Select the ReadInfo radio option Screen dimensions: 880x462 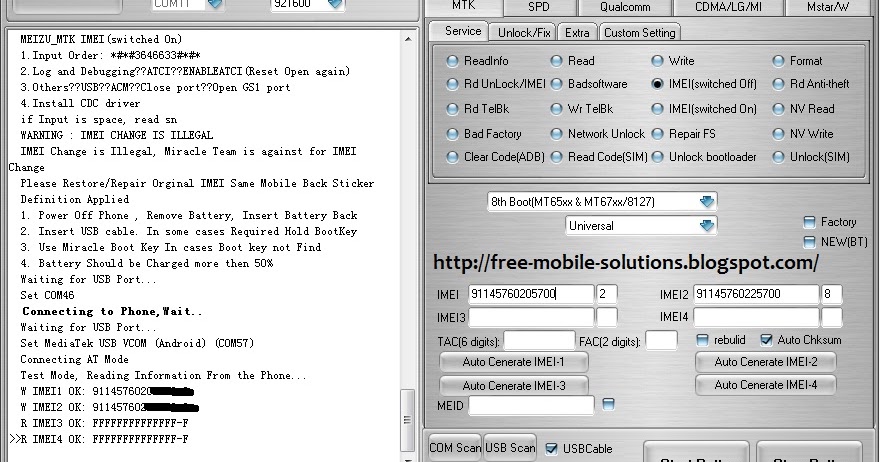(452, 61)
